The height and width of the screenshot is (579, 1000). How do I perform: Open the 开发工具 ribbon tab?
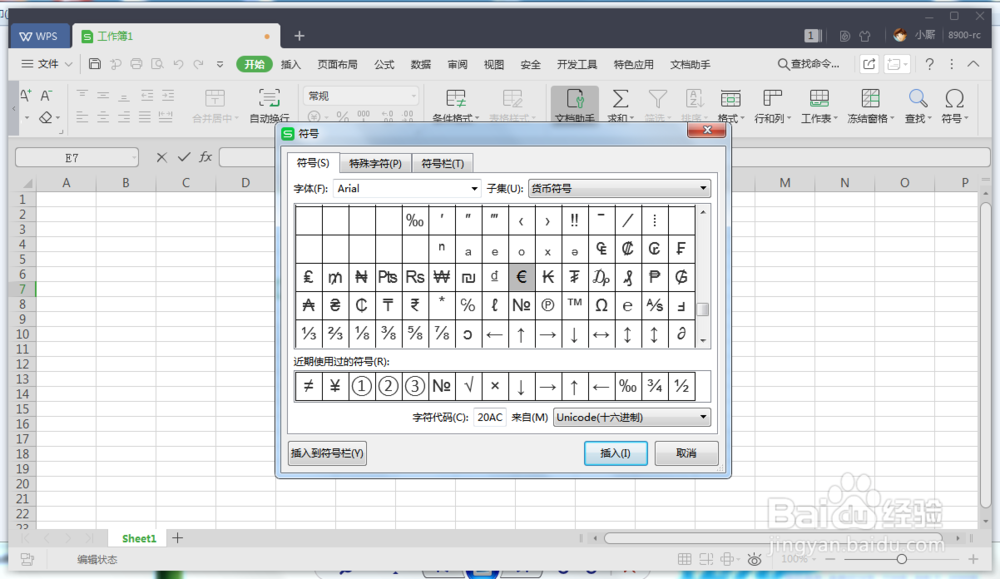[577, 64]
